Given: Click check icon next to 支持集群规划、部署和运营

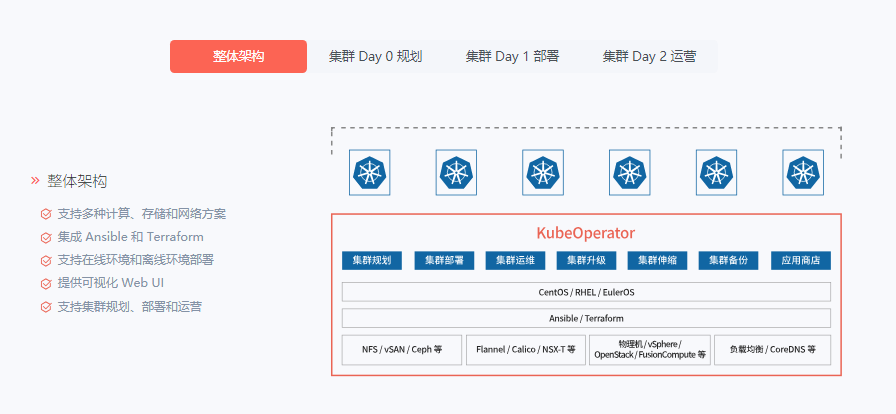Looking at the screenshot, I should (x=46, y=307).
